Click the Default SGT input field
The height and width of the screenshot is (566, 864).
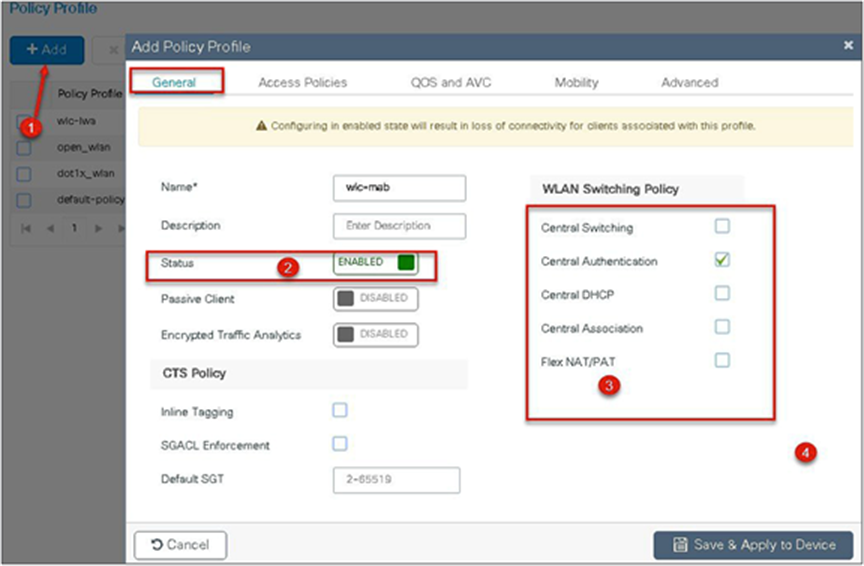pos(396,479)
